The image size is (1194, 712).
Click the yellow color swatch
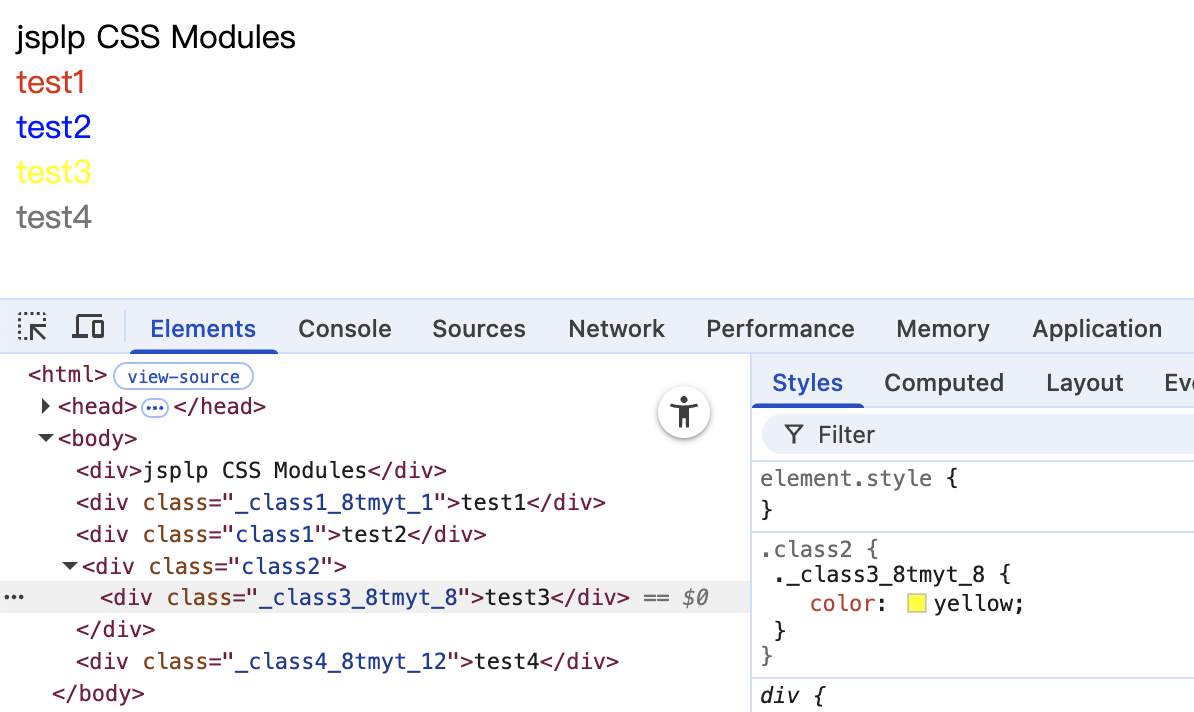coord(917,604)
